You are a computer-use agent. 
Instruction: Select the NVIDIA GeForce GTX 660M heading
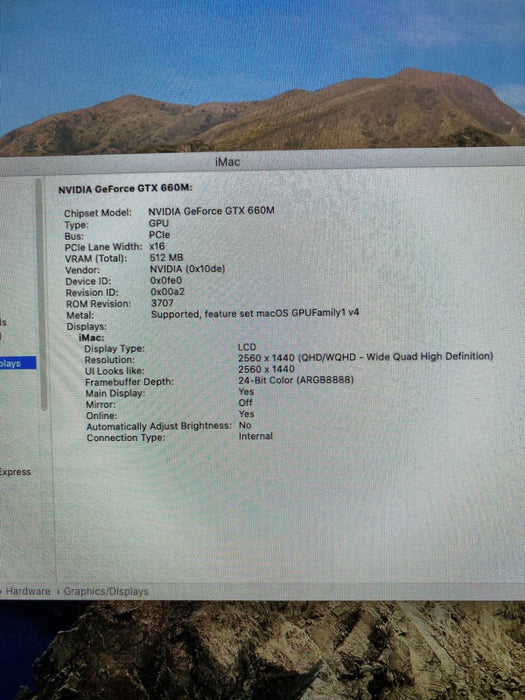[x=125, y=189]
